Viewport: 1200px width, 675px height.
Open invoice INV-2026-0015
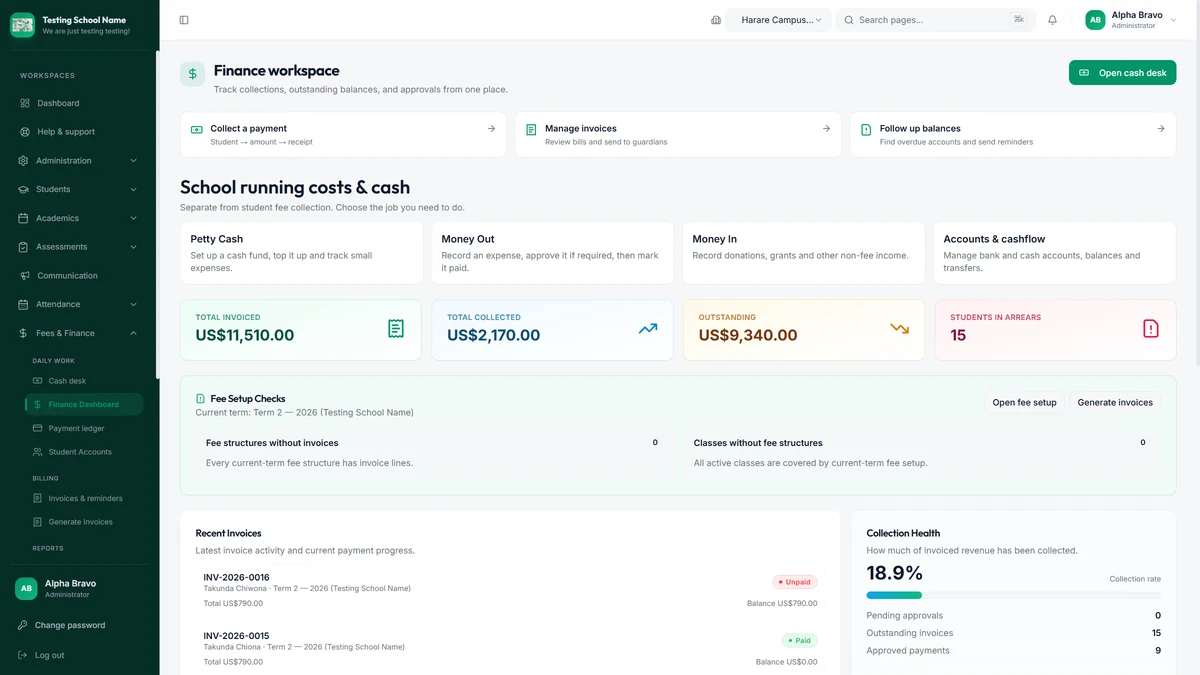510,648
